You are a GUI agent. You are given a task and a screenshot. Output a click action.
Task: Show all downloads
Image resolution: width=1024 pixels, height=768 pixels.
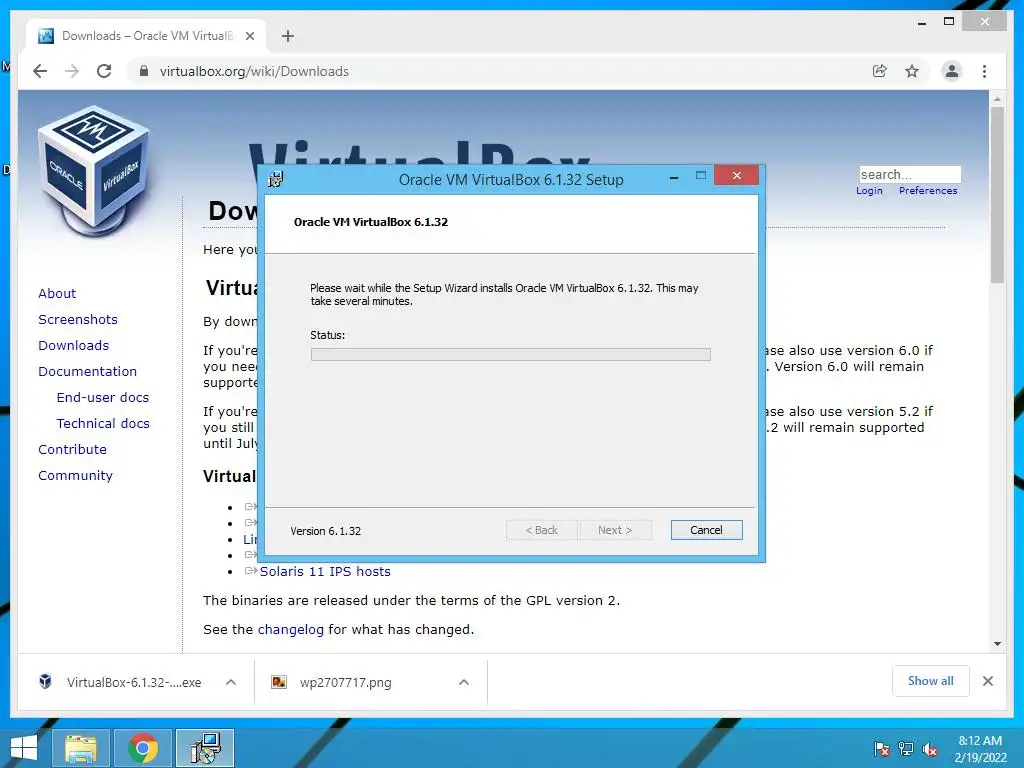(931, 681)
